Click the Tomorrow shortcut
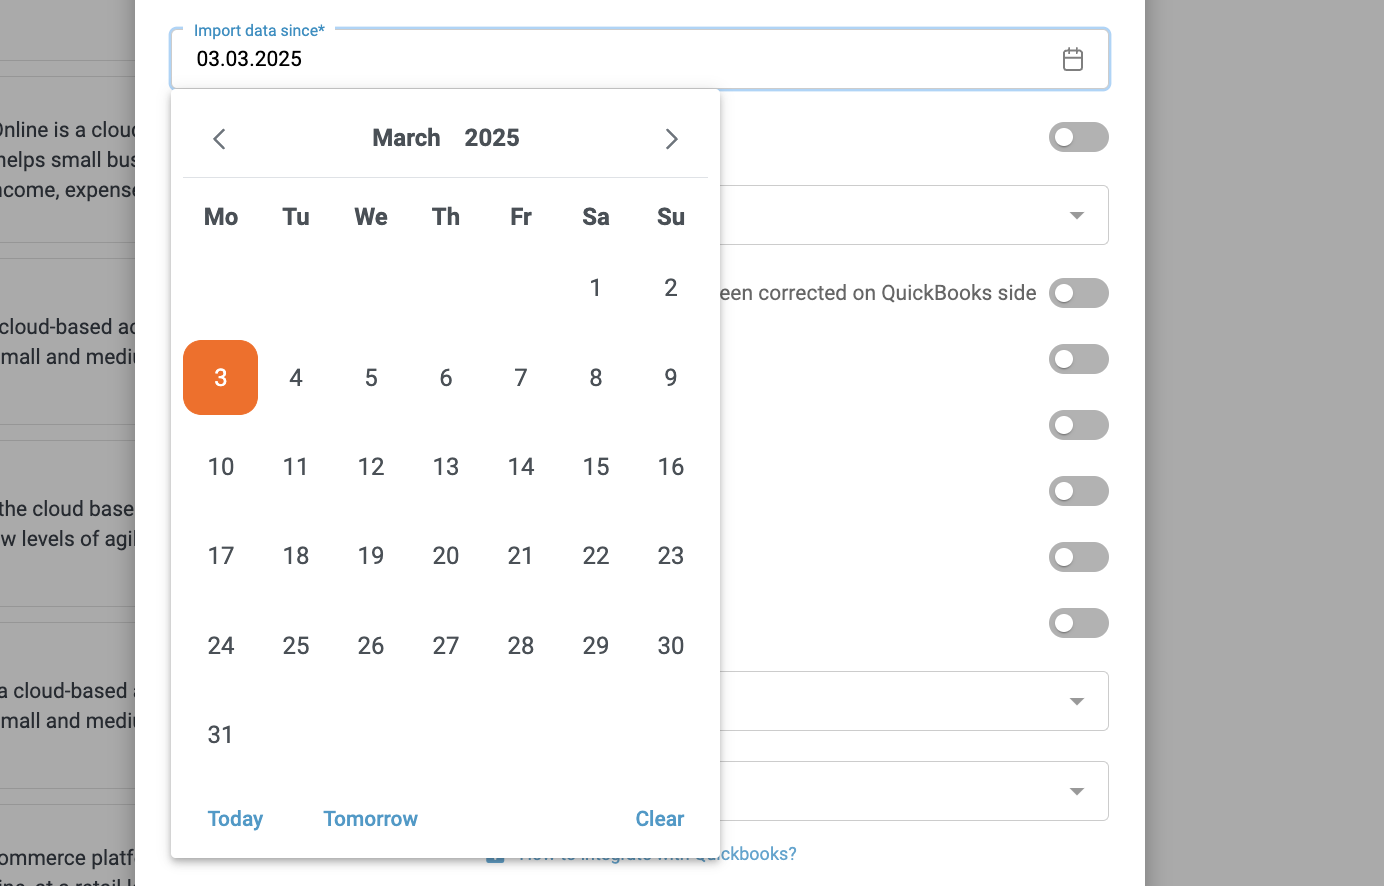The image size is (1384, 886). point(370,818)
